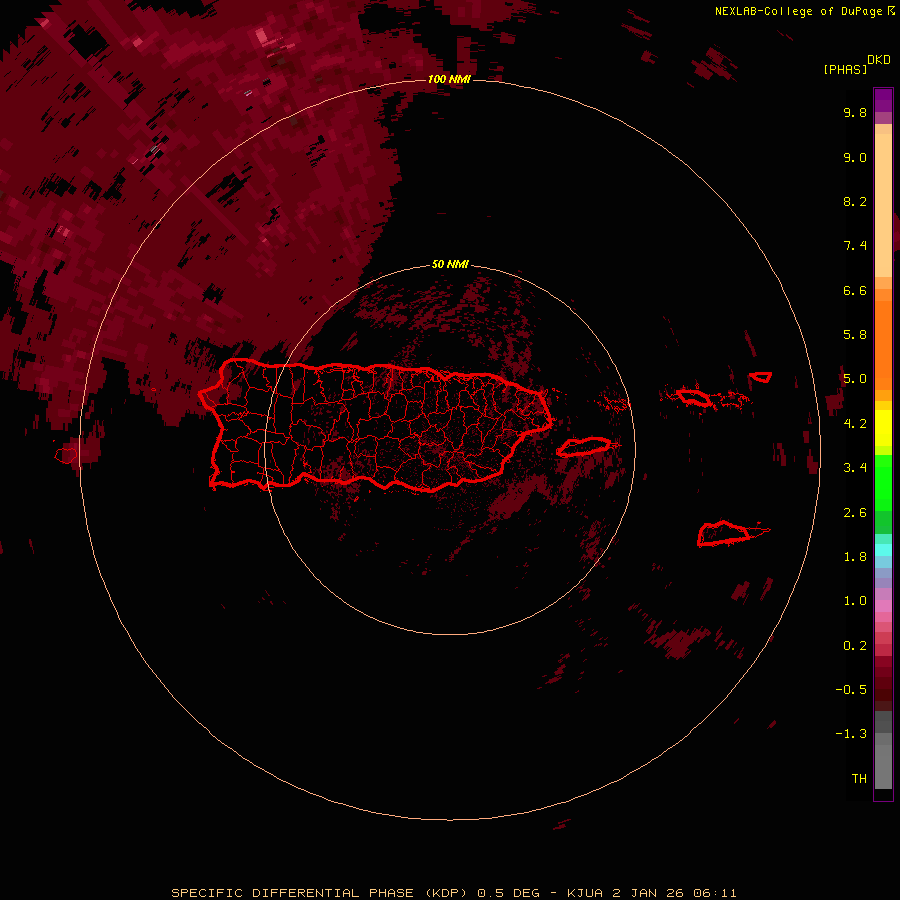Select the 7.4 scale value
Viewport: 900px width, 900px height.
855,246
